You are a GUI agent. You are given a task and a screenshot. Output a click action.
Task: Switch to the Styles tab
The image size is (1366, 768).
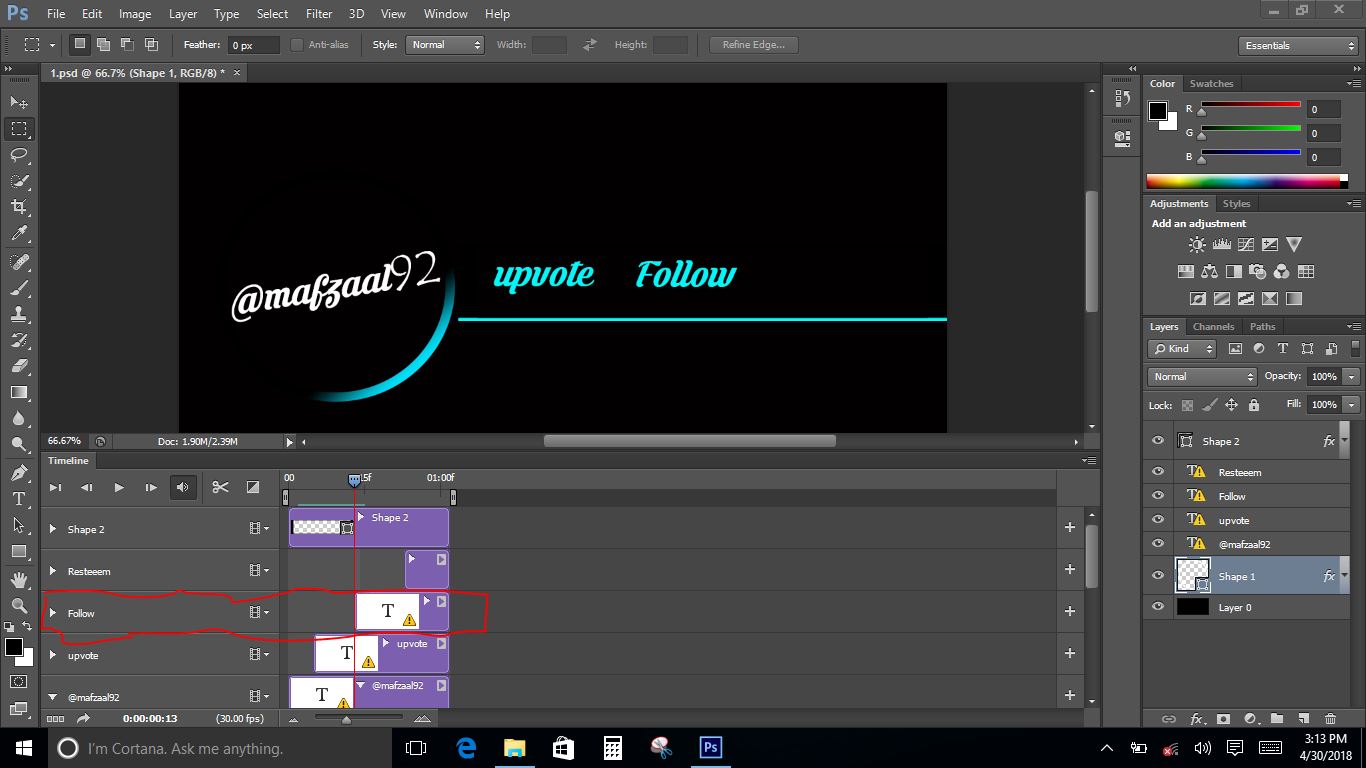point(1237,204)
